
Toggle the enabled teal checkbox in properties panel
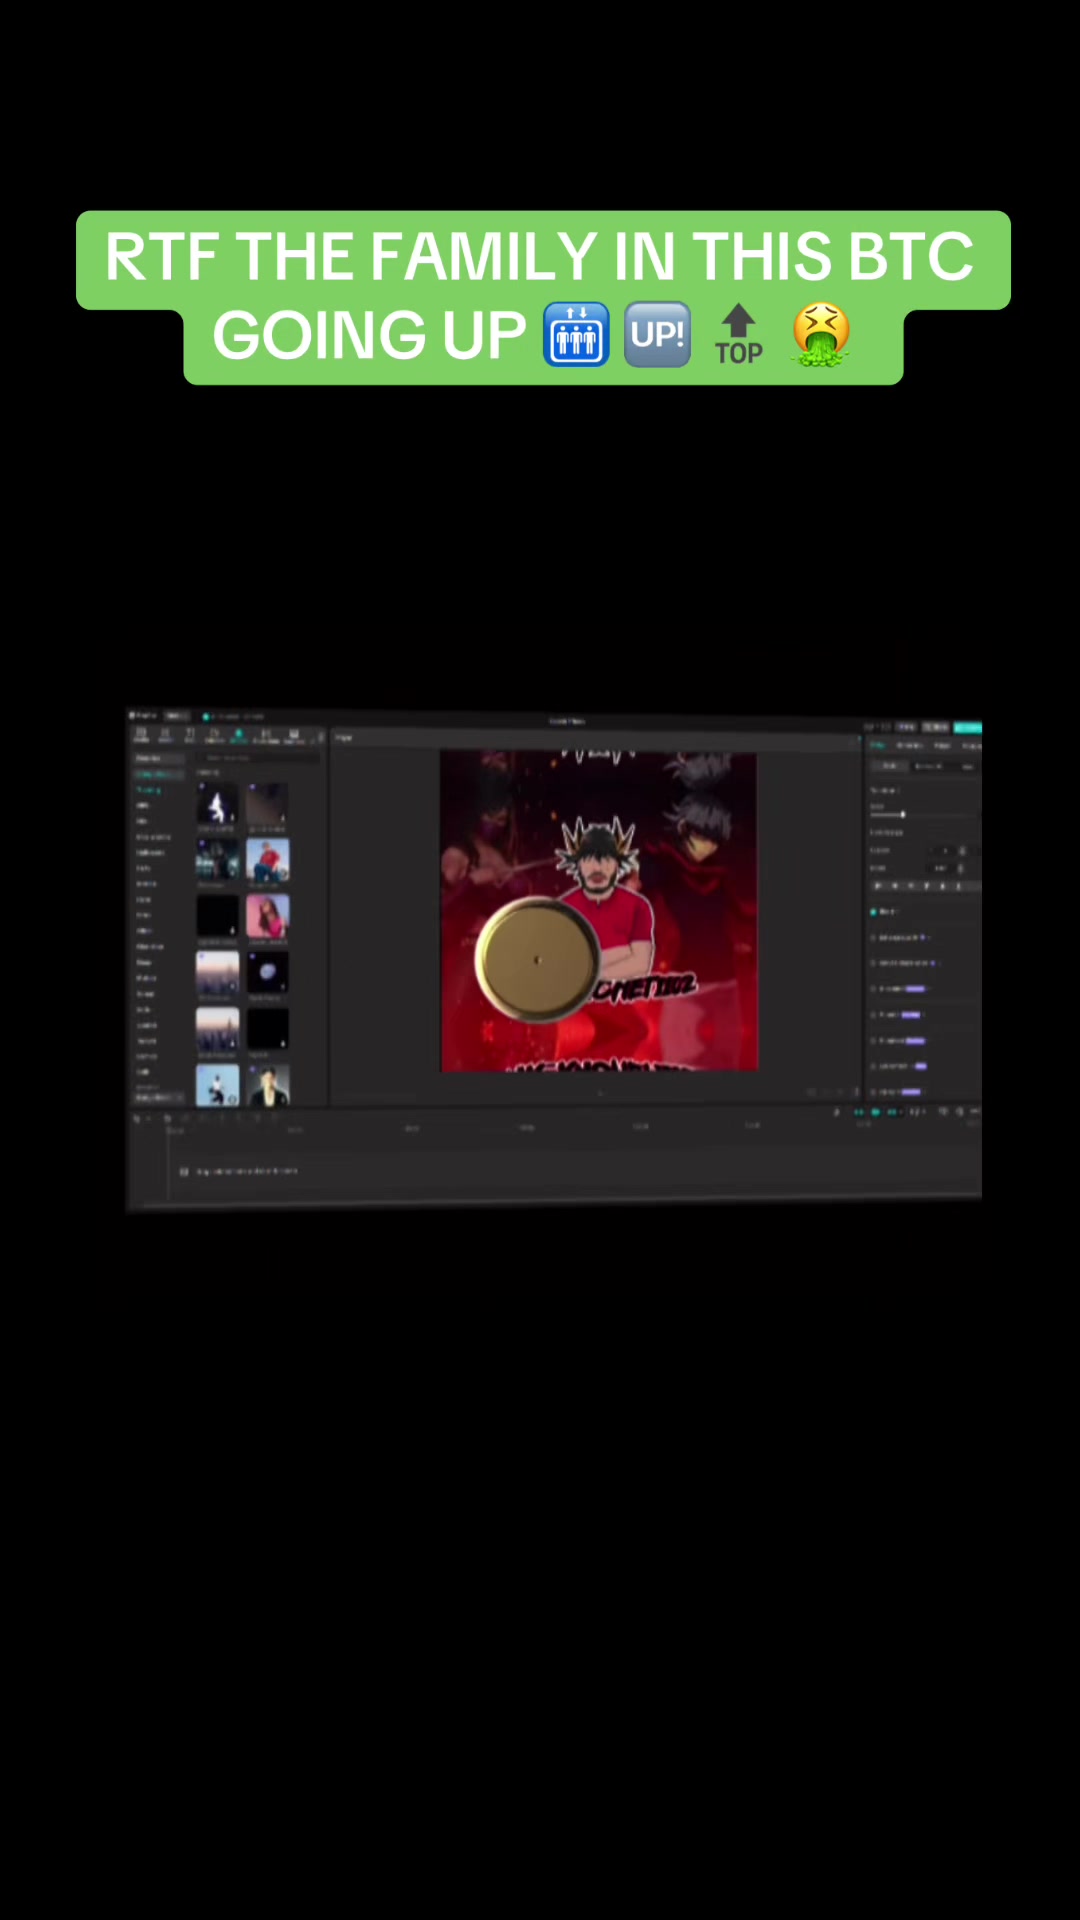click(x=873, y=912)
